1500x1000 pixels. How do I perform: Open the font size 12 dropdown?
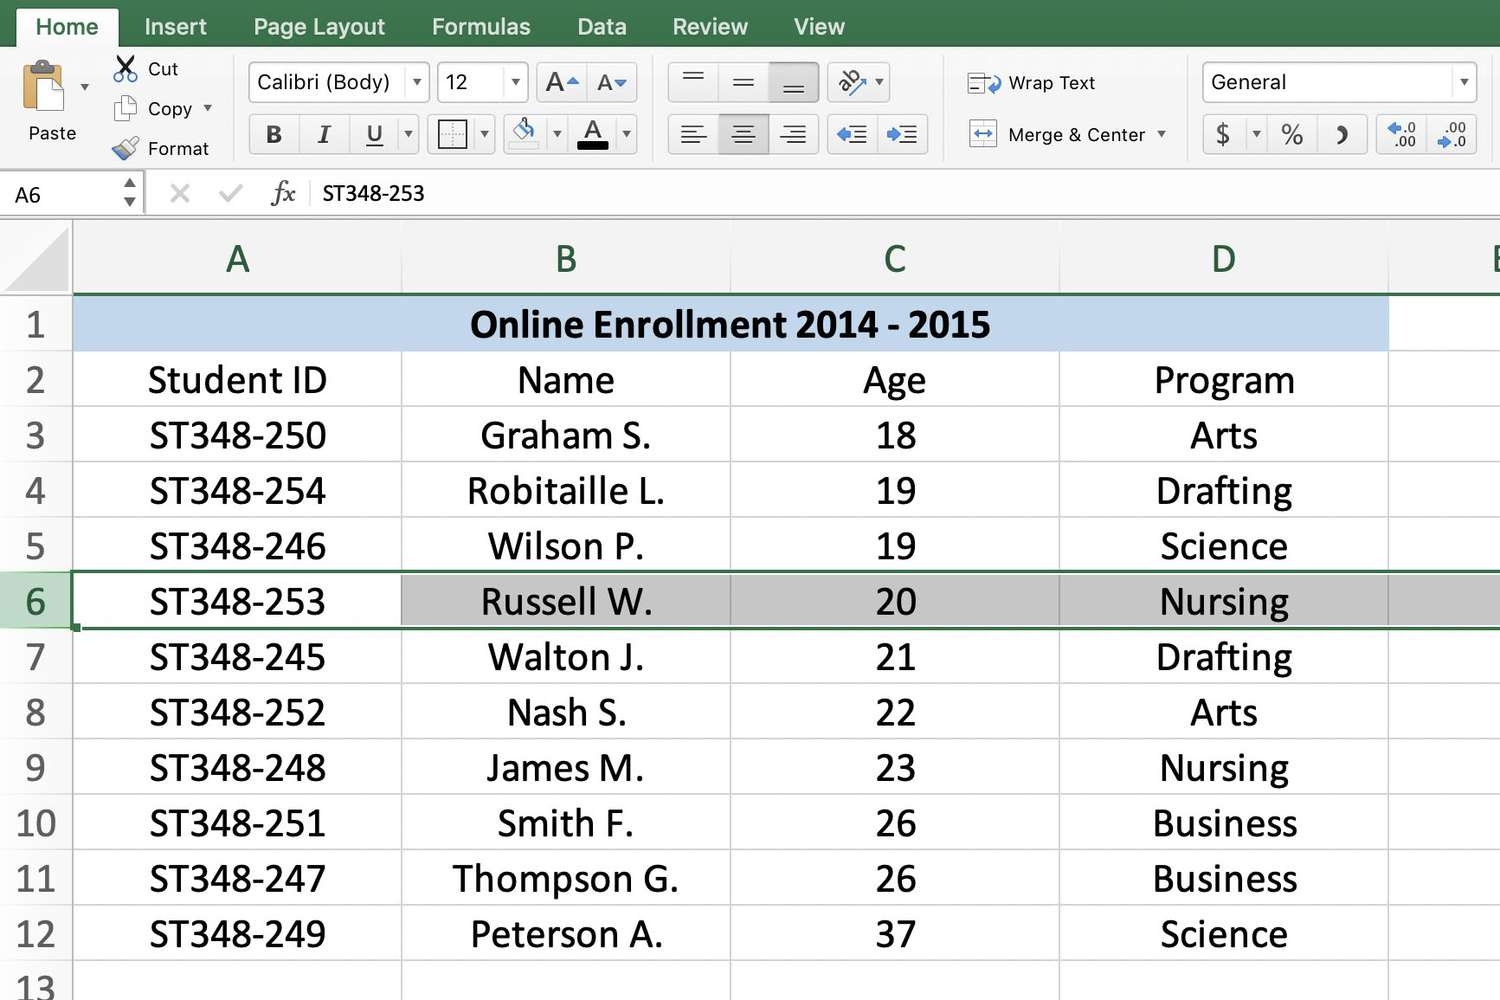[x=515, y=82]
